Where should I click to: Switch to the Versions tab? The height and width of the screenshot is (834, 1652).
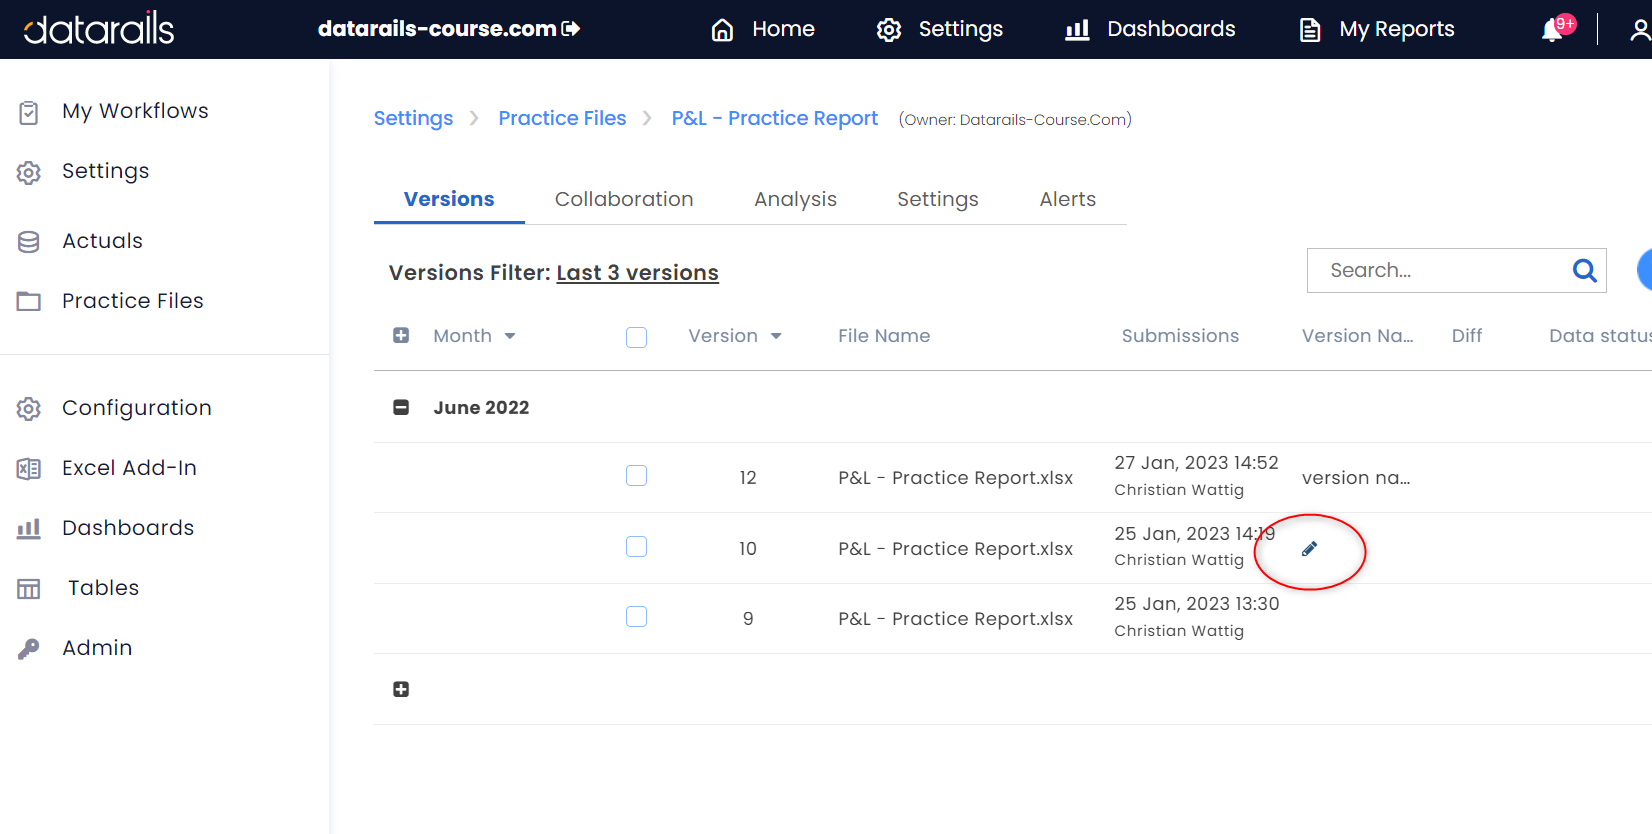click(x=449, y=199)
